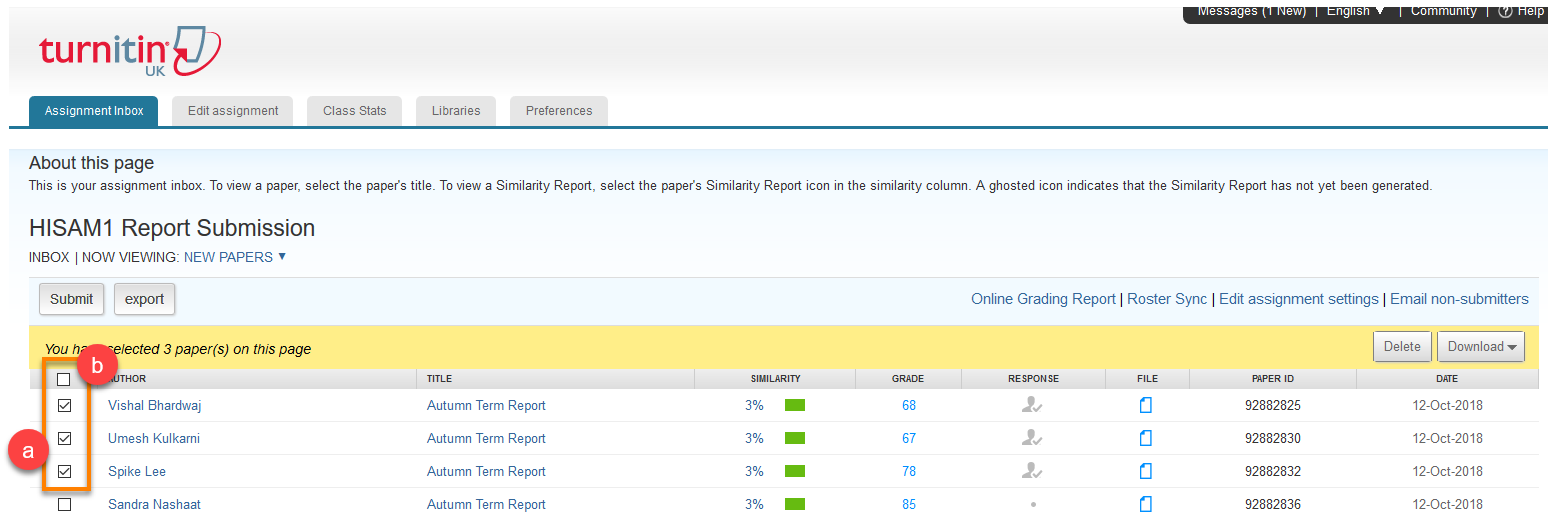Click green similarity bar for Vishal Bhardwaj
Image resolution: width=1548 pixels, height=519 pixels.
point(795,405)
